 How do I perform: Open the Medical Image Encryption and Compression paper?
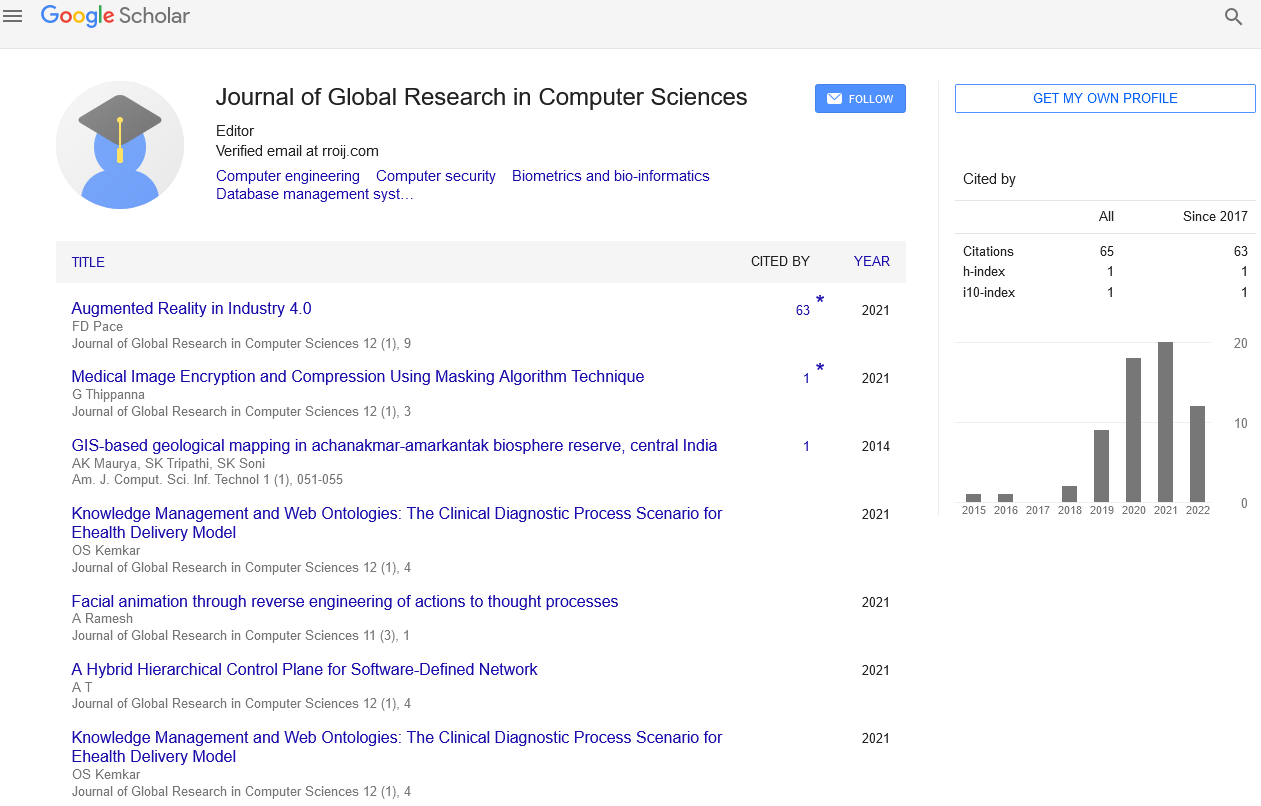coord(358,377)
